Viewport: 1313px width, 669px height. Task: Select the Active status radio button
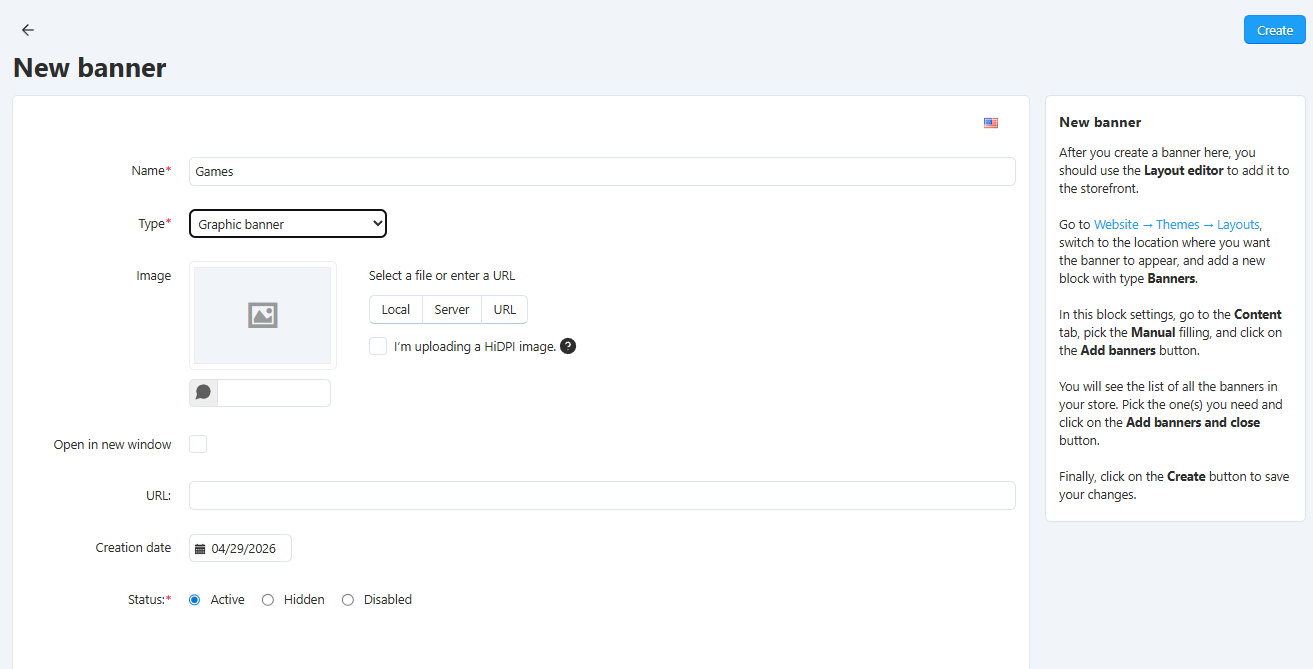click(x=194, y=600)
